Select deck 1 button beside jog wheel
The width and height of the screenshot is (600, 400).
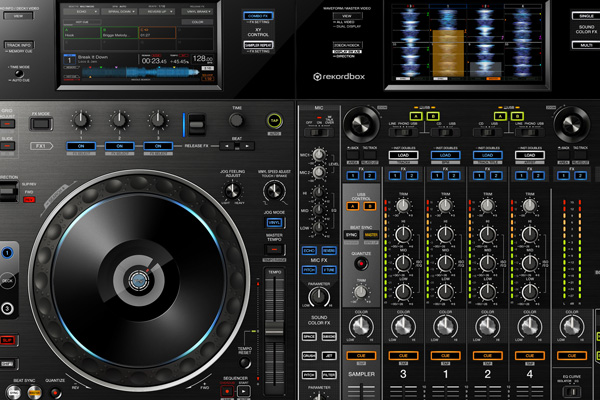(7, 253)
